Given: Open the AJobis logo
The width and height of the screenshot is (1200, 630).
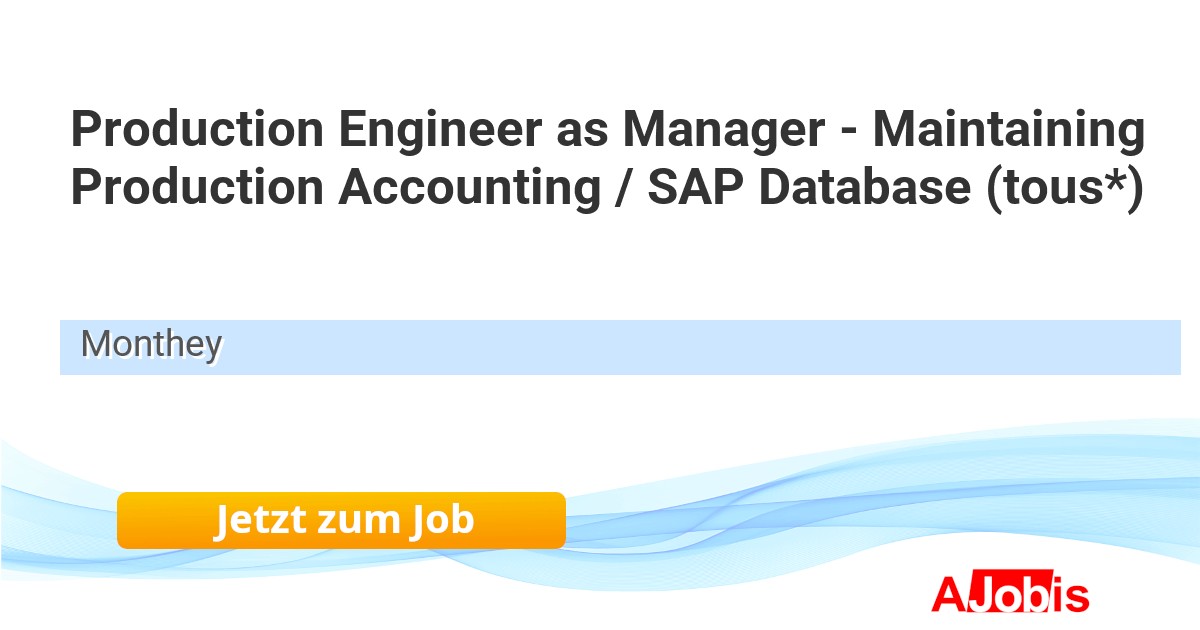Looking at the screenshot, I should [1010, 594].
